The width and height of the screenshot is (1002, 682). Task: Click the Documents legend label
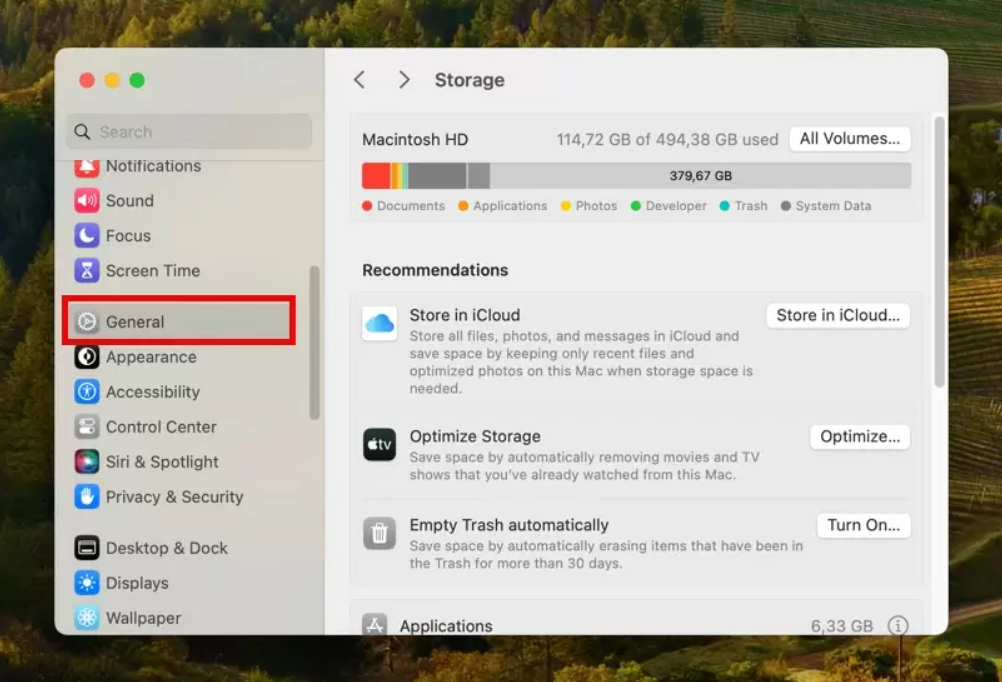point(410,206)
